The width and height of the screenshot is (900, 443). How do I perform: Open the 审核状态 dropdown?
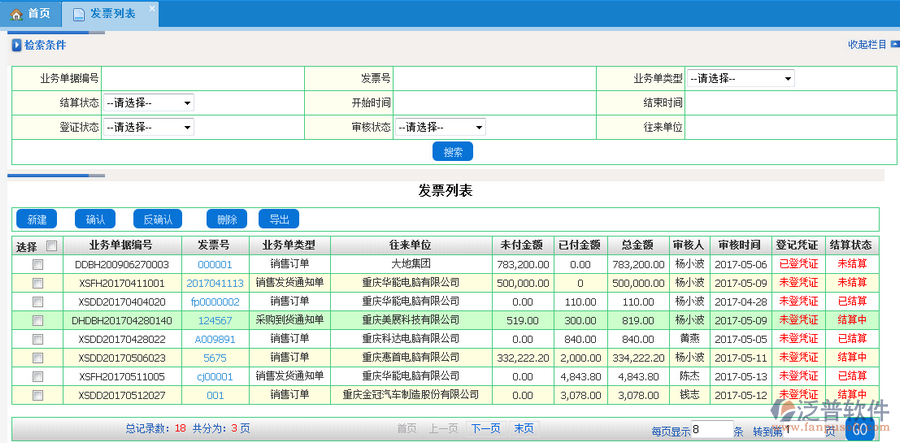440,127
